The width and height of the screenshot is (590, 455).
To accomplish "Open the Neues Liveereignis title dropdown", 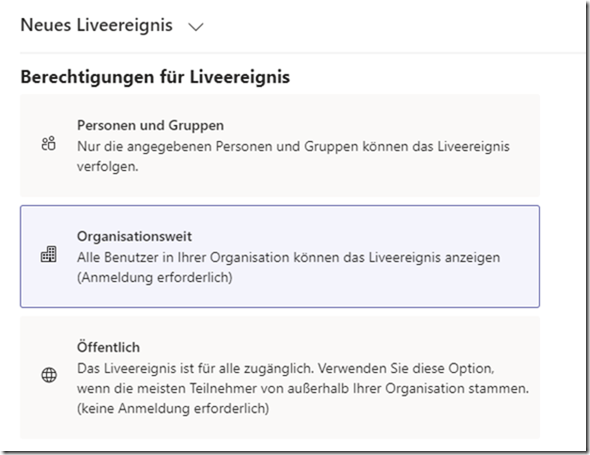I will (x=112, y=26).
